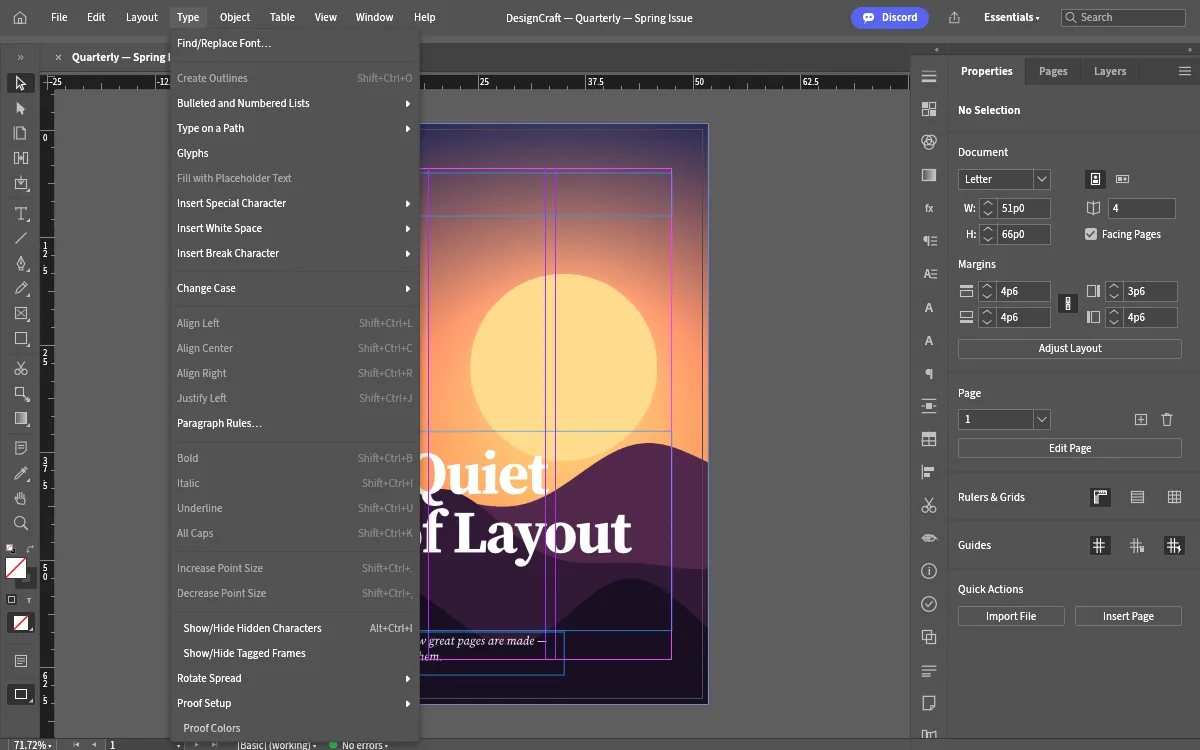Open the Object menu

[235, 17]
